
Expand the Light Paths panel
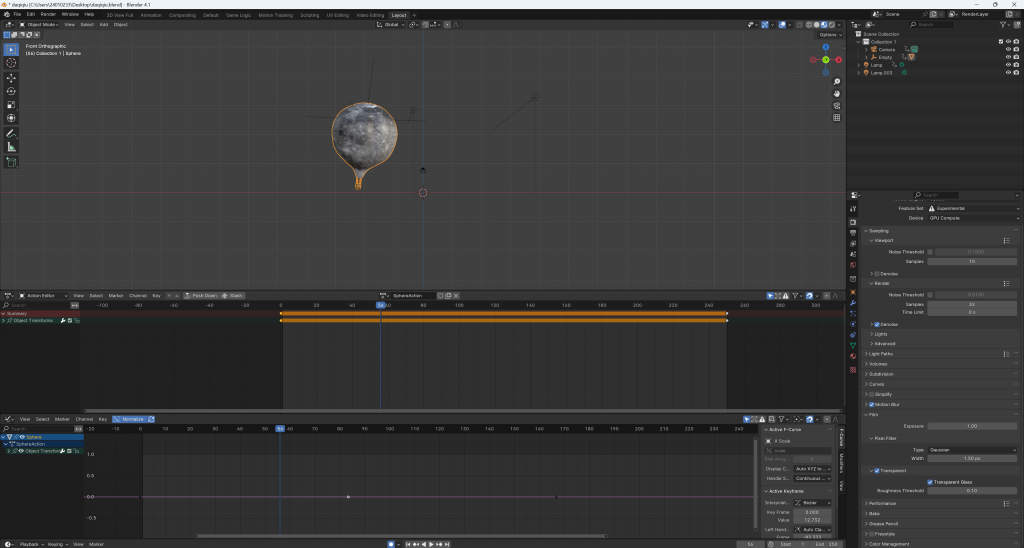point(881,353)
